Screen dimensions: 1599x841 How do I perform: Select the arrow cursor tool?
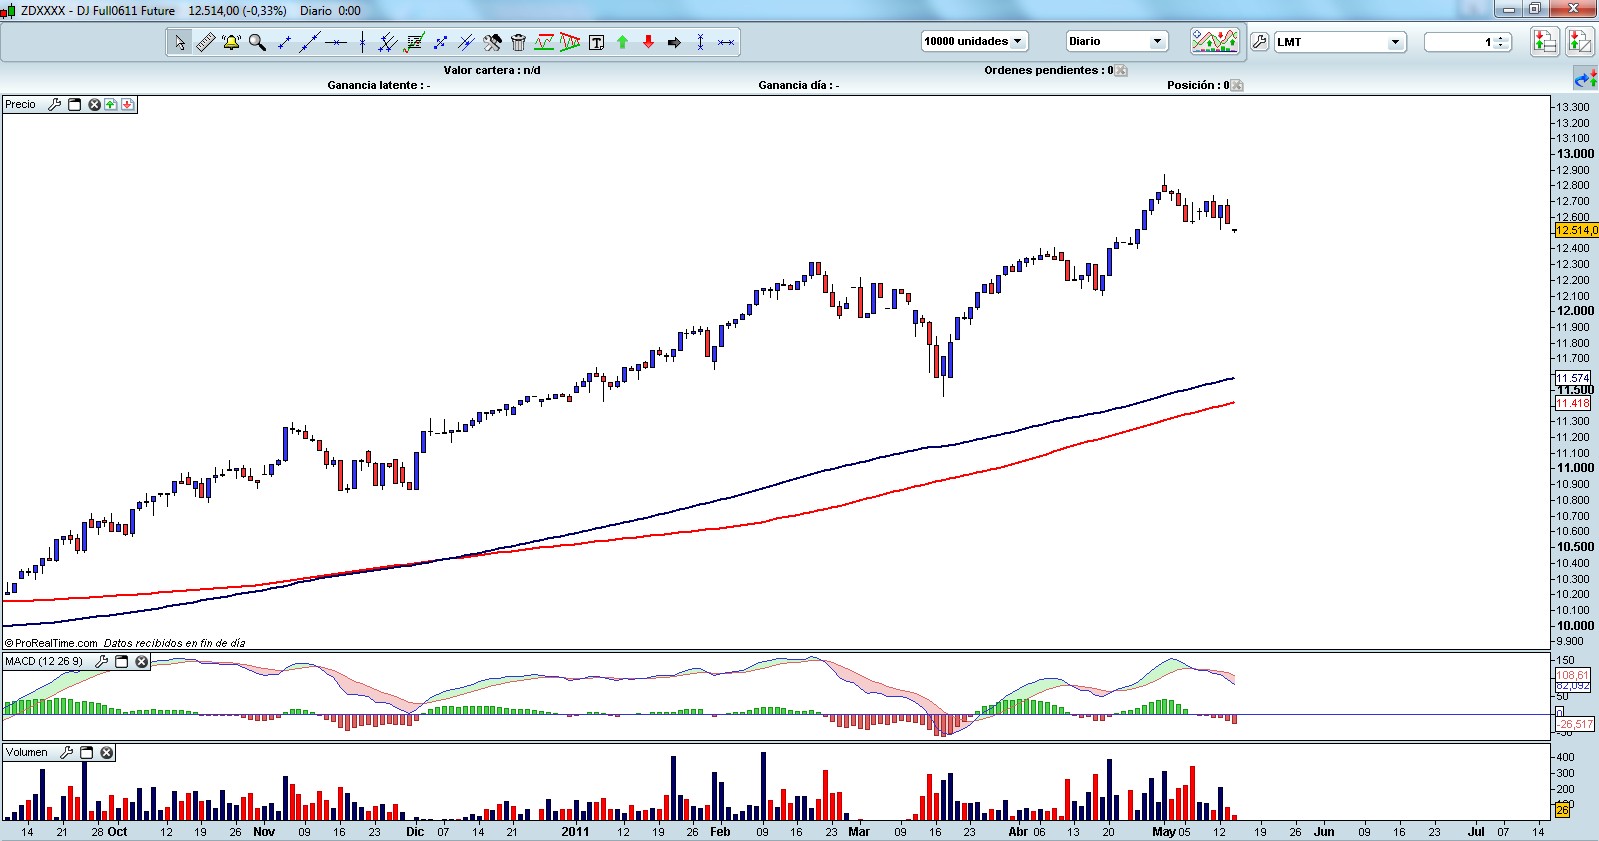[x=179, y=42]
